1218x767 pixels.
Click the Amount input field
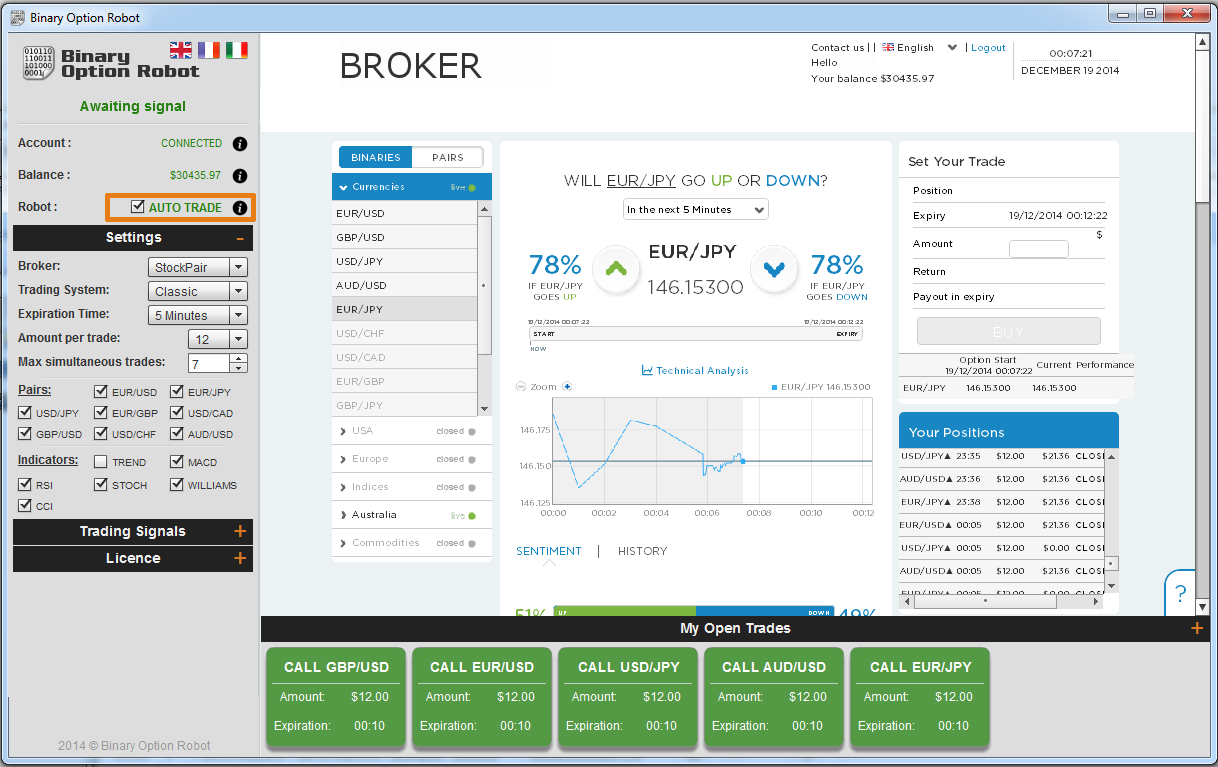(1039, 249)
